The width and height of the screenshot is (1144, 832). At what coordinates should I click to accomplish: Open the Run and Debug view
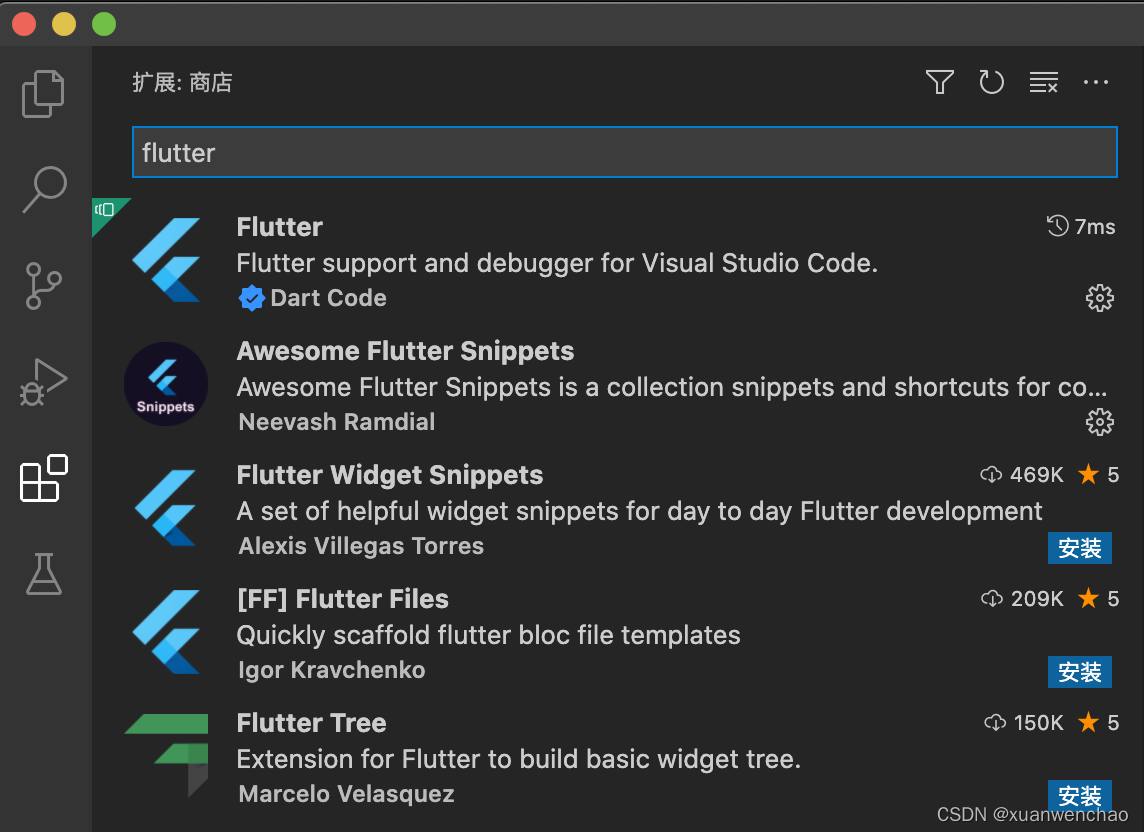click(x=44, y=382)
